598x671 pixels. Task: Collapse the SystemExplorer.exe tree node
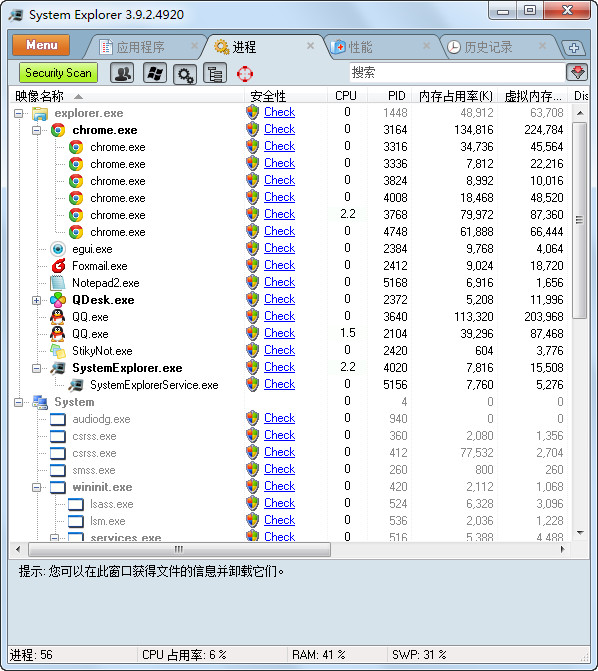pyautogui.click(x=36, y=368)
